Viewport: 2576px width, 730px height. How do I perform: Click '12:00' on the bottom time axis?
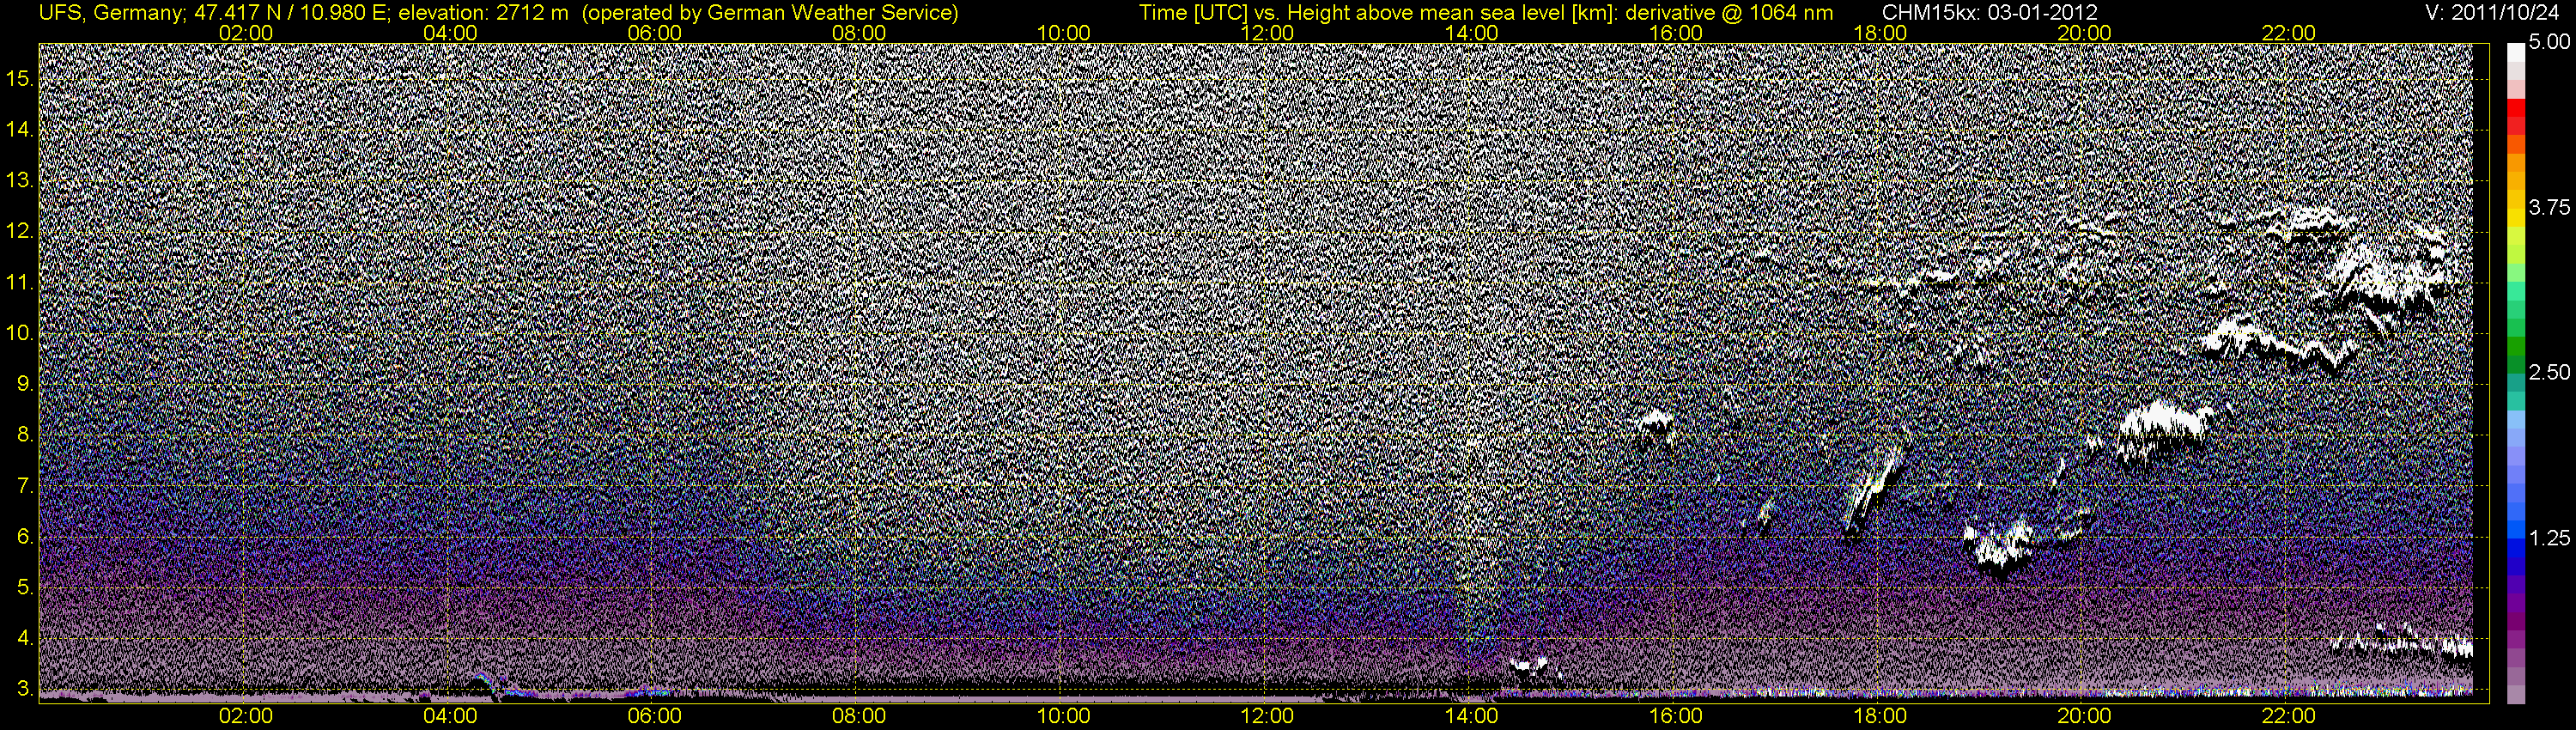[x=1267, y=716]
